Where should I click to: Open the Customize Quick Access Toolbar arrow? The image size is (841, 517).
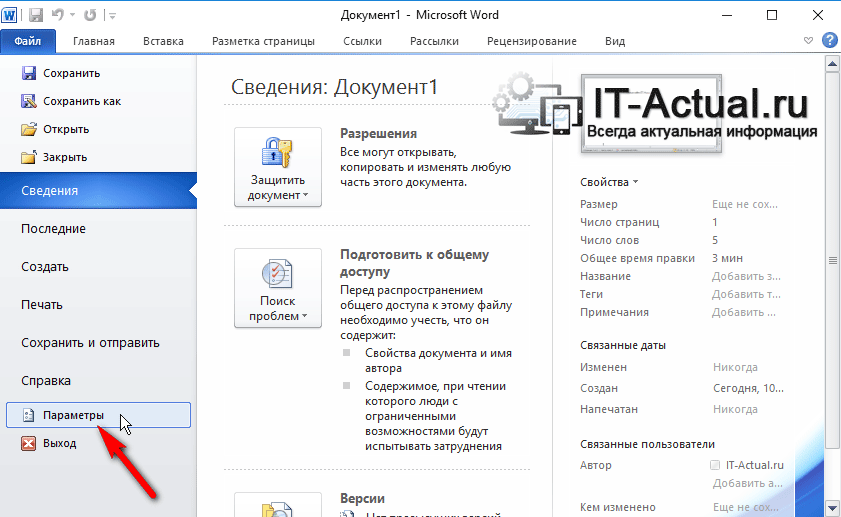tap(111, 16)
